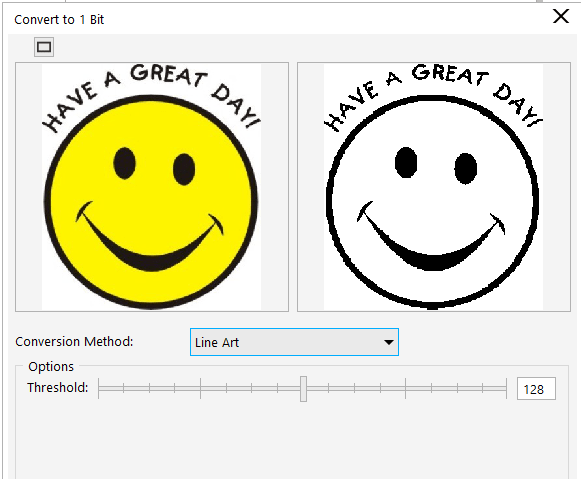Click the Convert to 1 Bit title text
Image resolution: width=581 pixels, height=479 pixels.
(x=59, y=19)
